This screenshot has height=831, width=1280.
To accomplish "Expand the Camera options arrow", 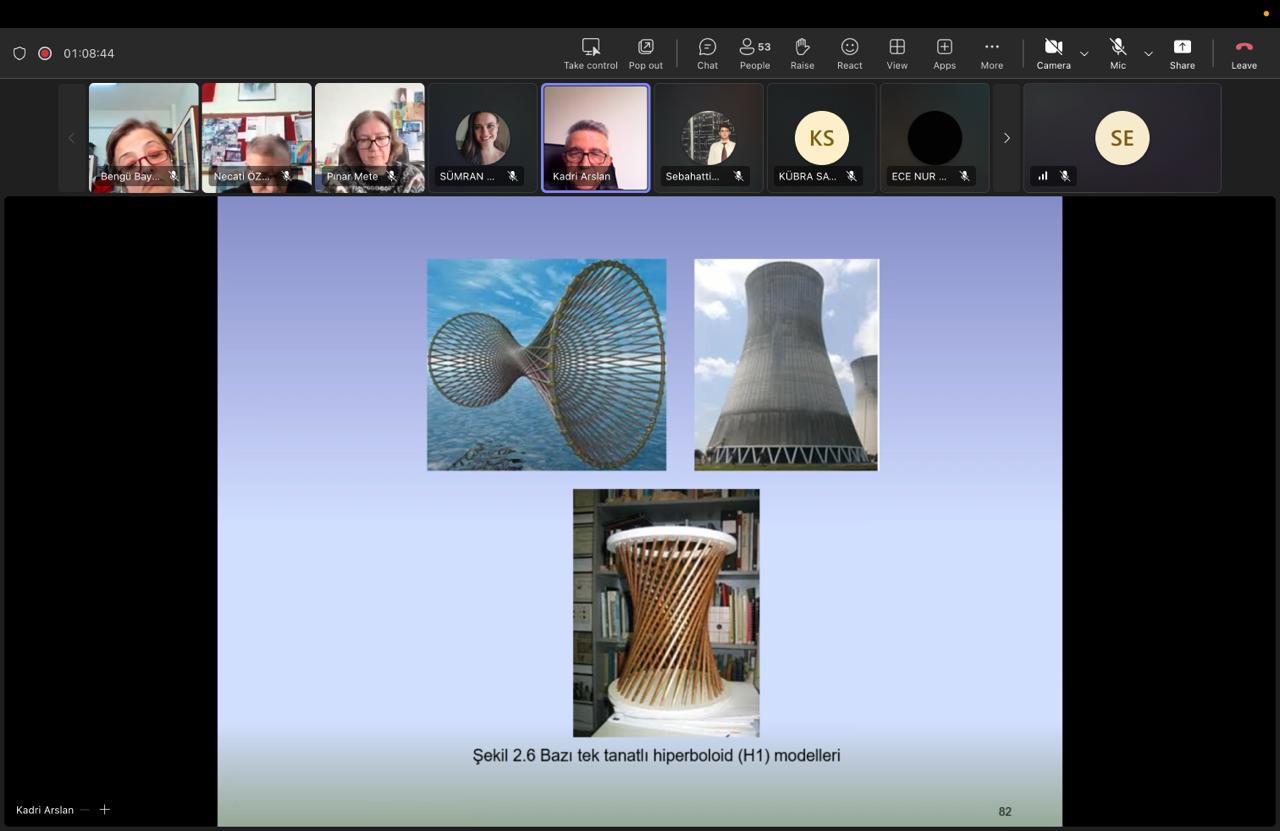I will [1084, 54].
